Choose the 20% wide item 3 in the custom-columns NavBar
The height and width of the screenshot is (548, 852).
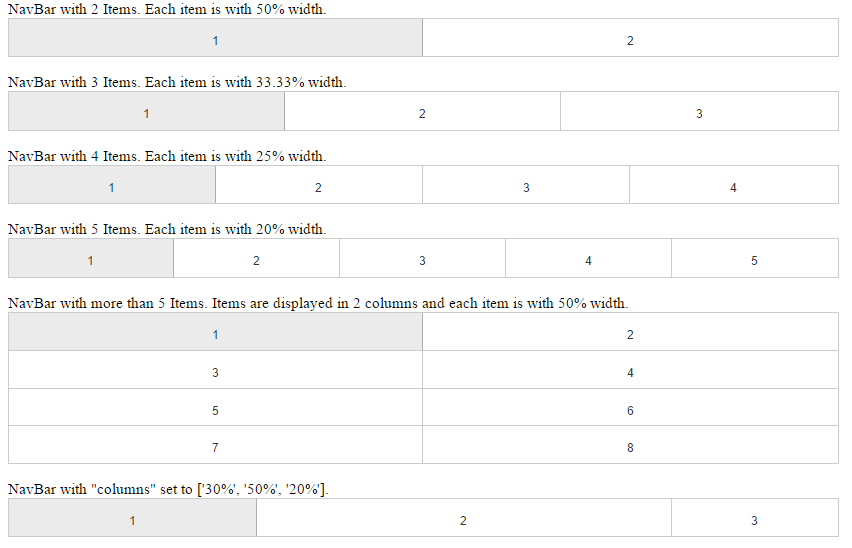pos(754,519)
